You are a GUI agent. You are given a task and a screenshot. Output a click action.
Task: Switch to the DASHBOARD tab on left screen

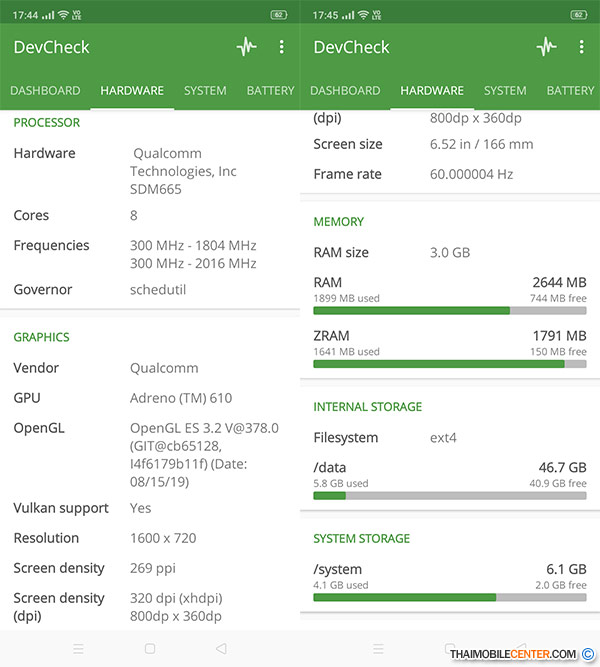[45, 91]
